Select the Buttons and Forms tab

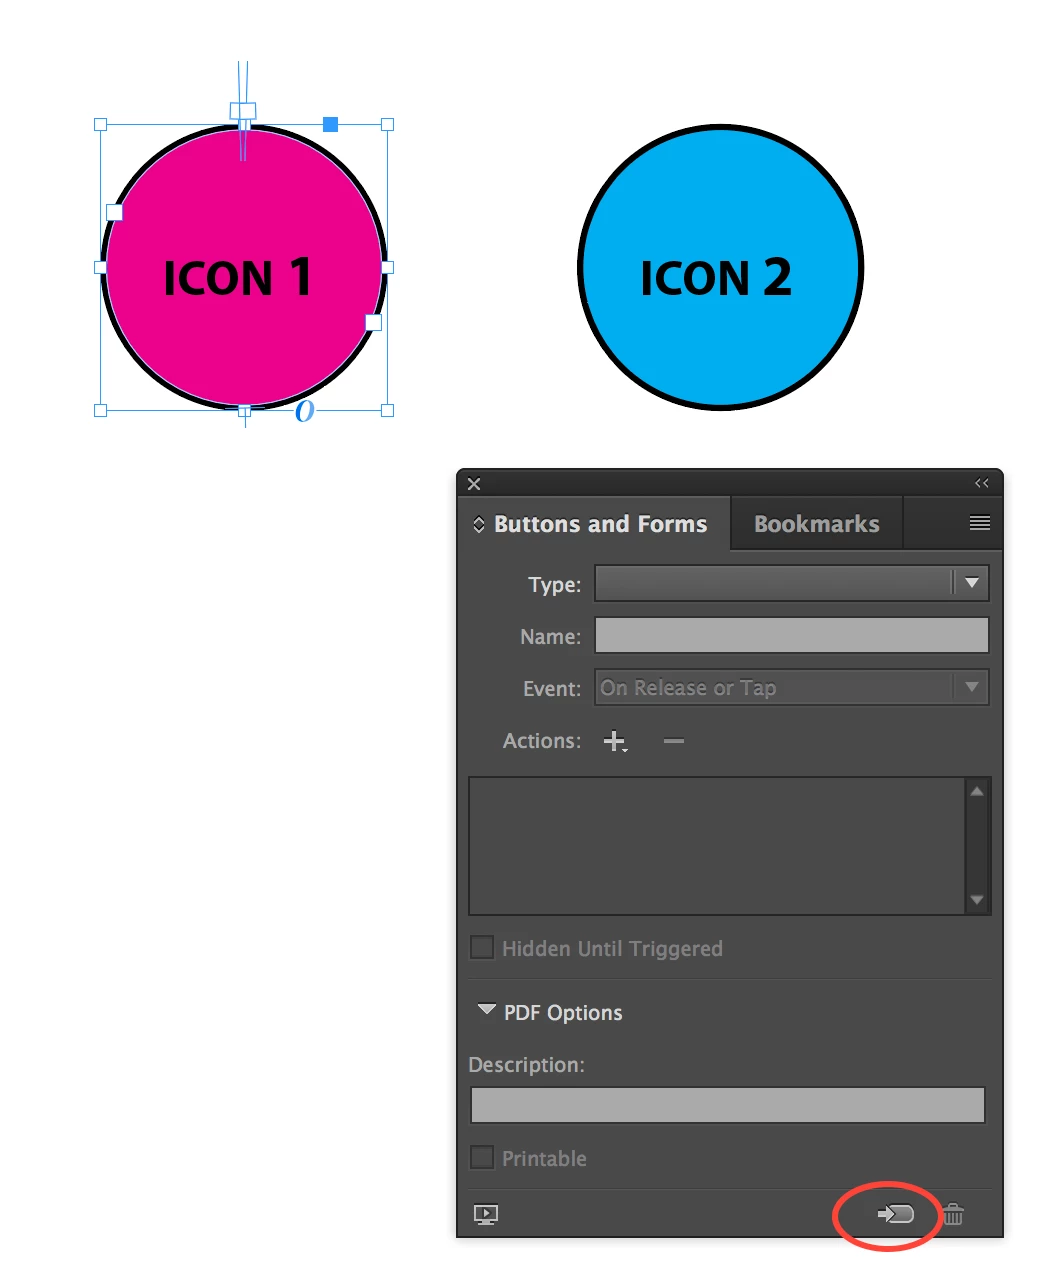(600, 524)
